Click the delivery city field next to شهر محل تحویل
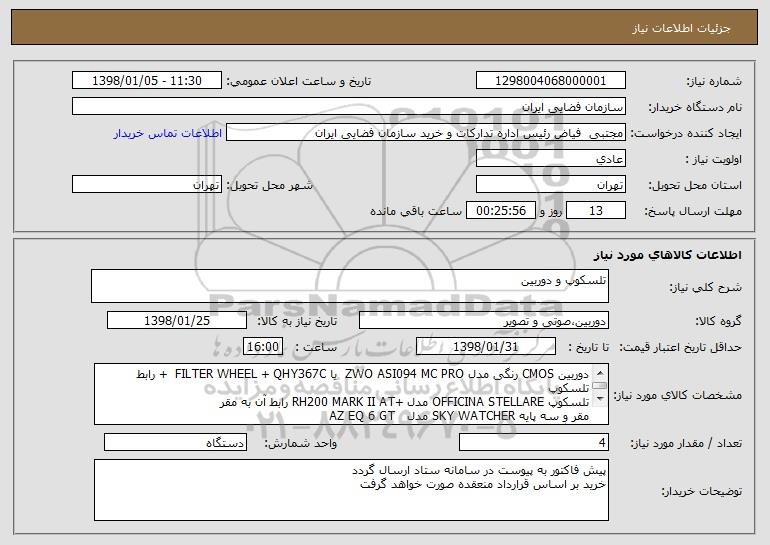Viewport: 770px width, 545px height. [147, 185]
